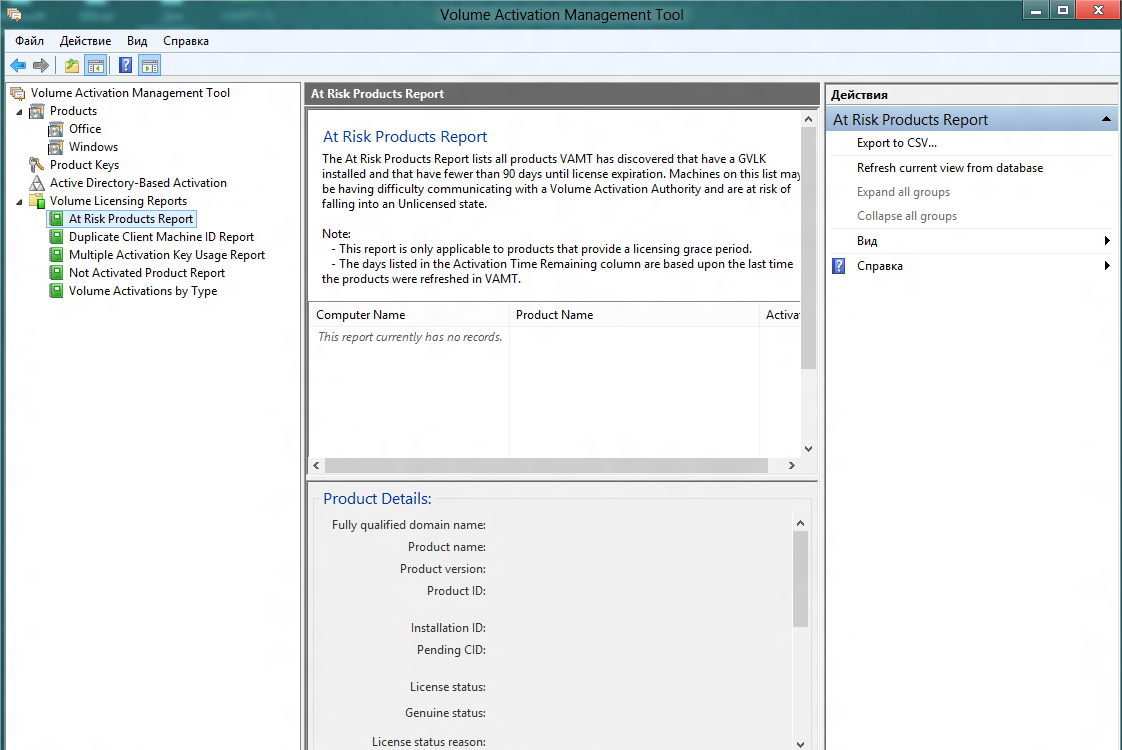
Task: Open the Справка menu in menu bar
Action: click(186, 41)
